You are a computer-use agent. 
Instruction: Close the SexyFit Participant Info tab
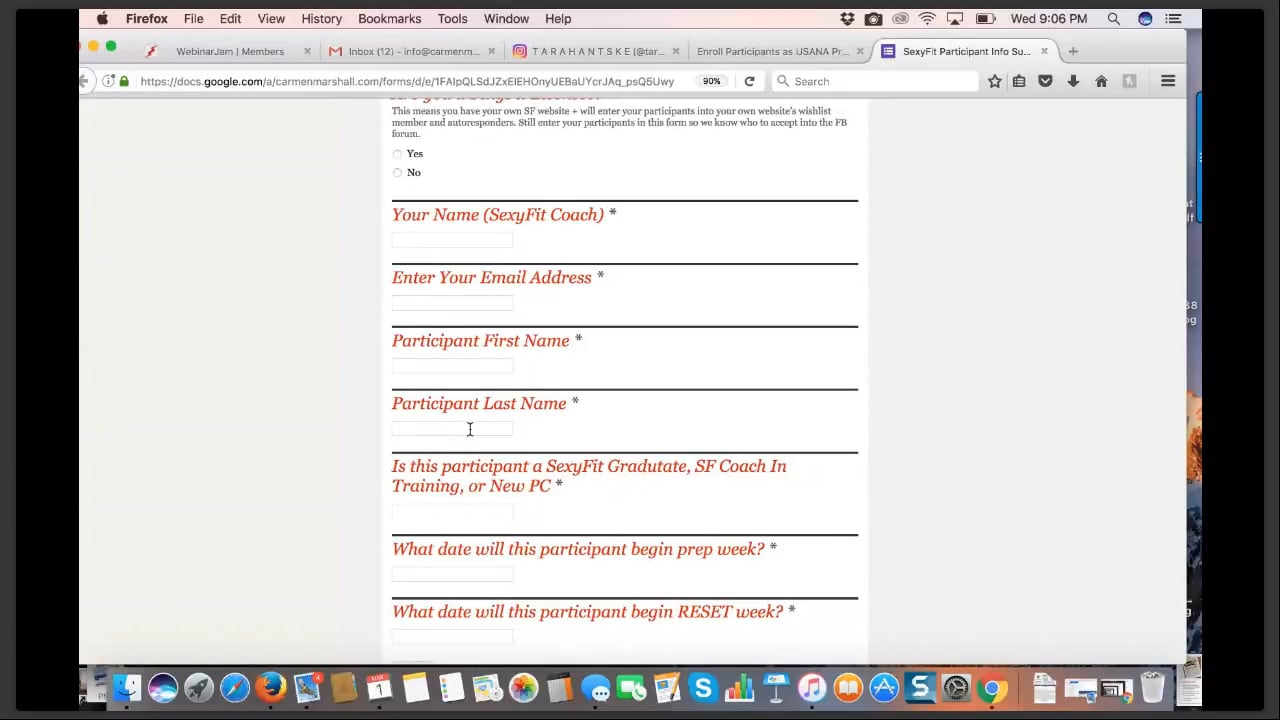coord(1044,51)
